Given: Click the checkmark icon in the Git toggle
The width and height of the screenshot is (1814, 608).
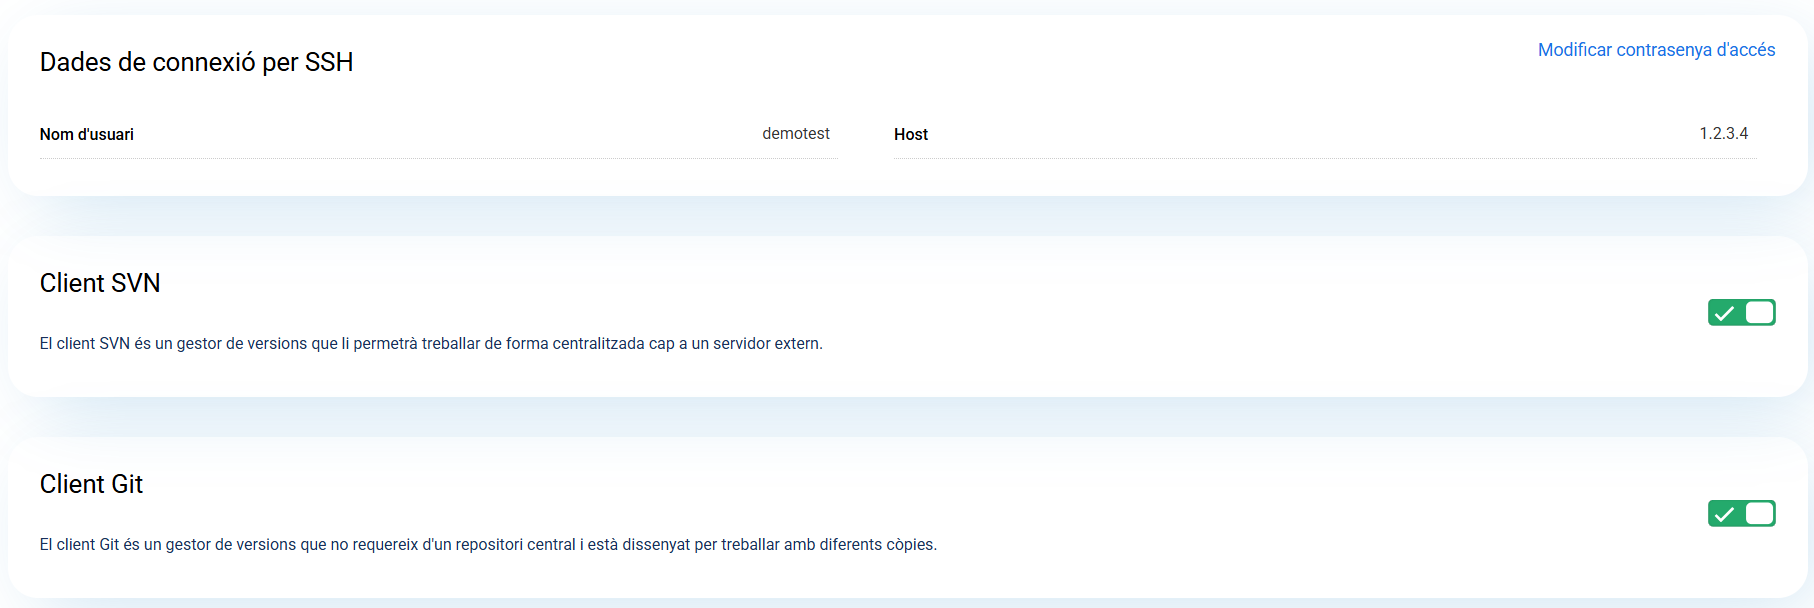Looking at the screenshot, I should coord(1724,514).
